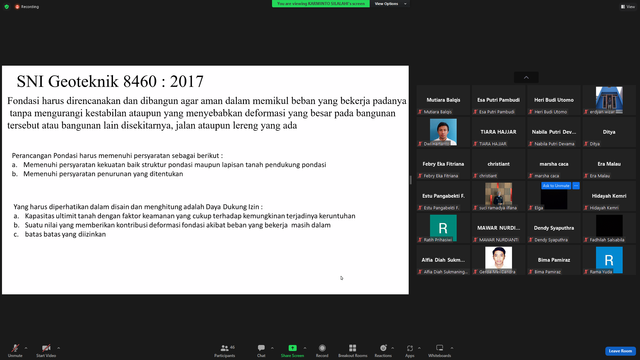Select Fadhilah Salsabila's black video tile

coord(609,227)
